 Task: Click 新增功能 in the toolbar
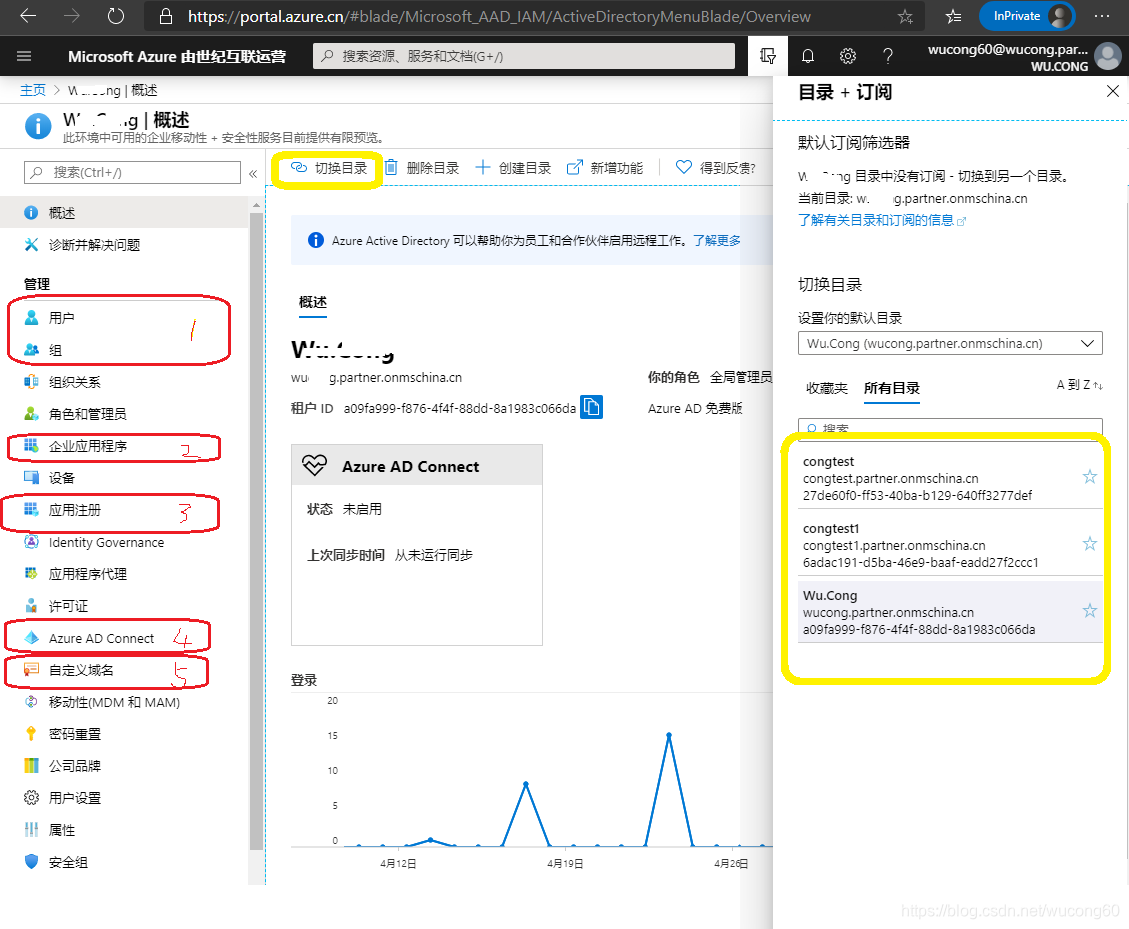click(605, 168)
